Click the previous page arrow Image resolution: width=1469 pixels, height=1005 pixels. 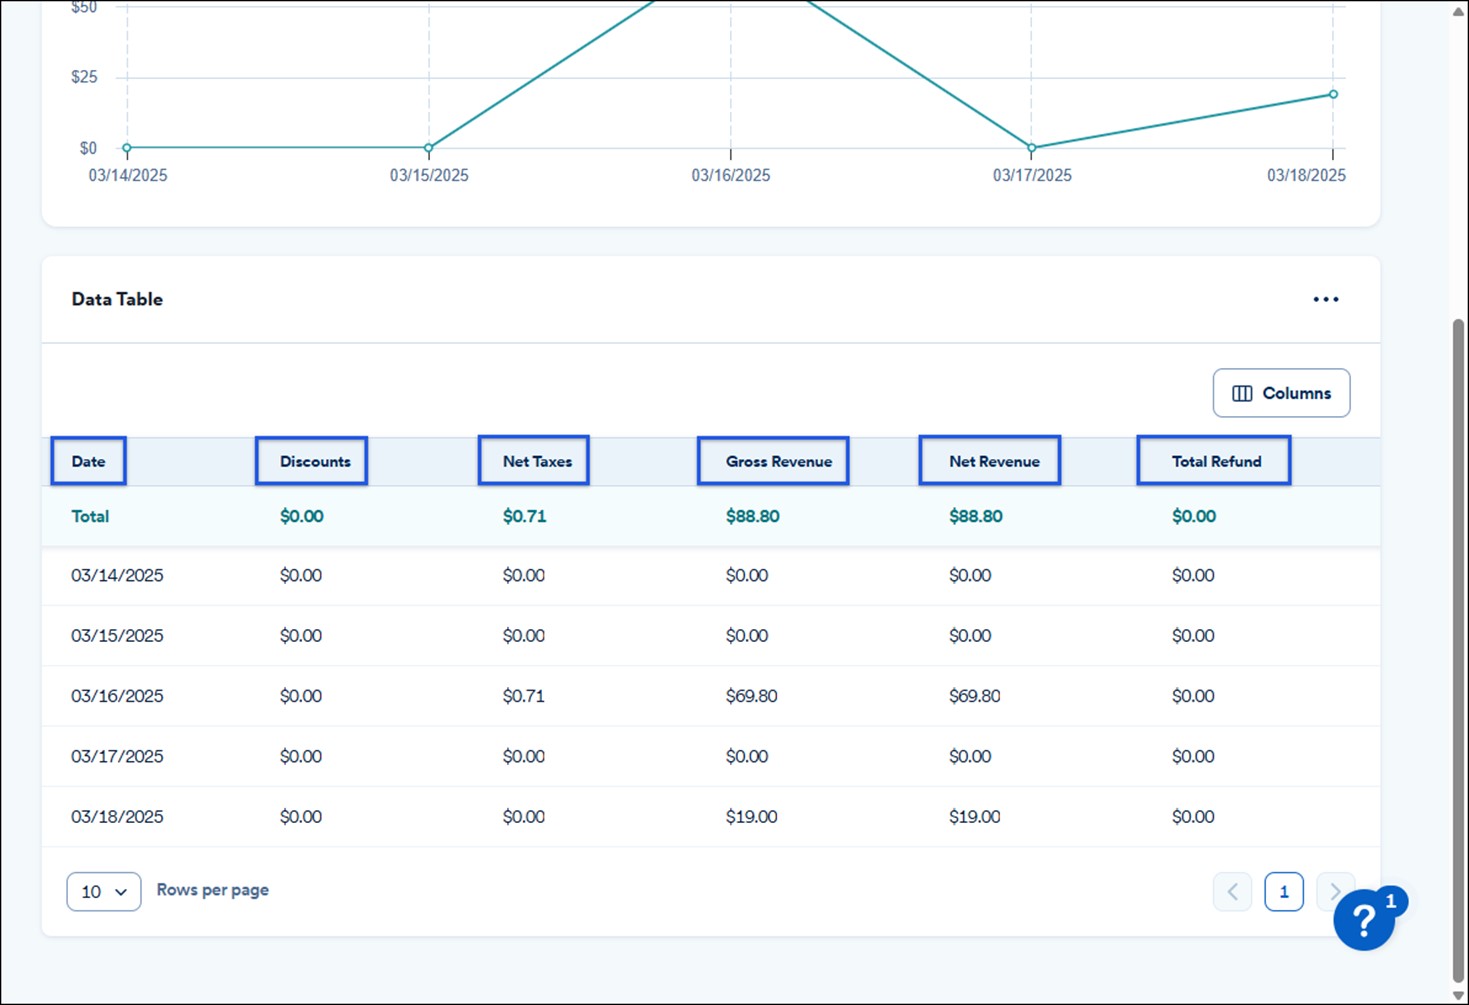coord(1232,891)
